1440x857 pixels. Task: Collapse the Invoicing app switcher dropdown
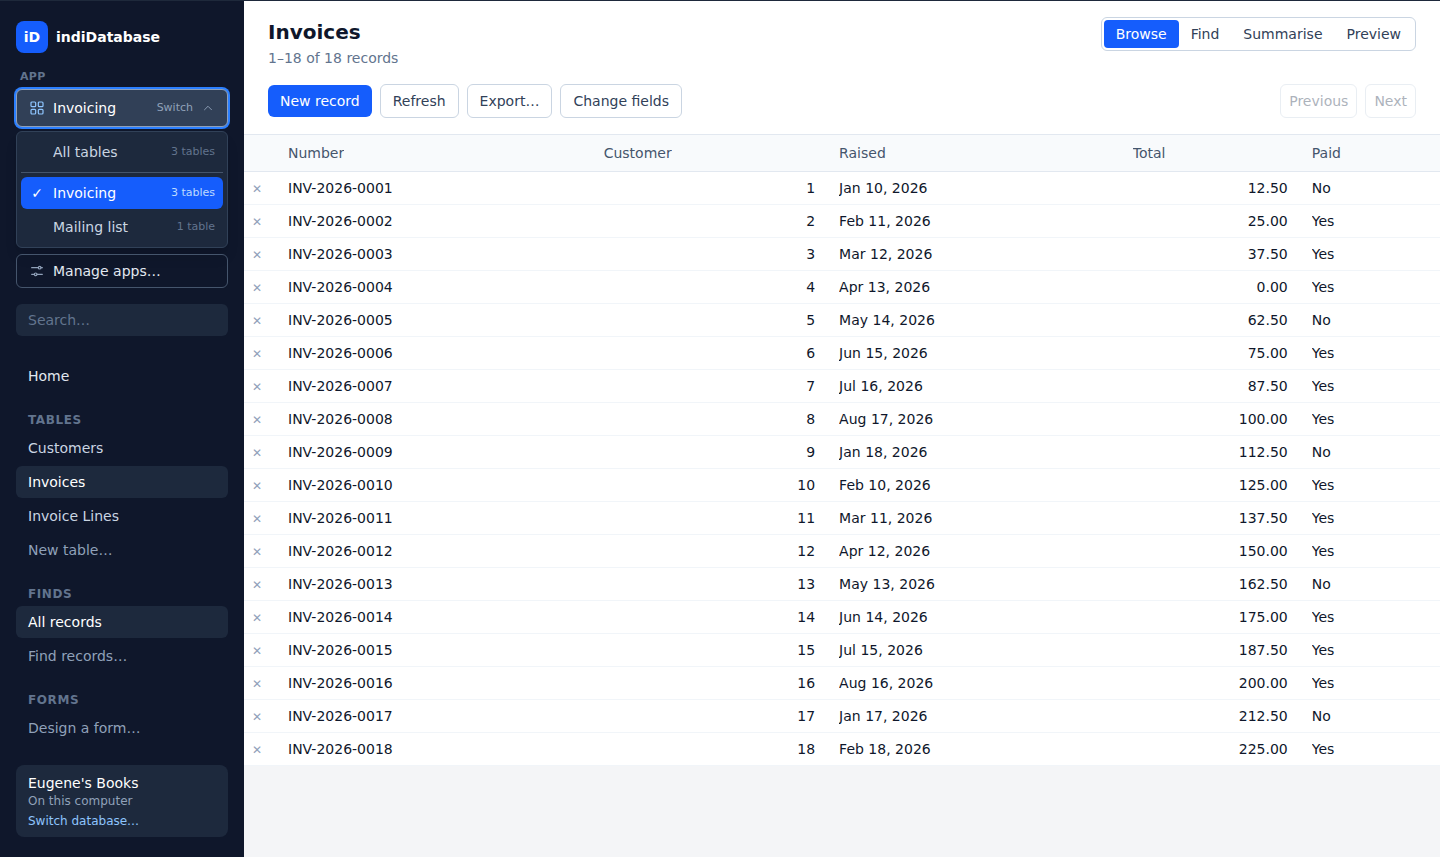click(x=122, y=108)
